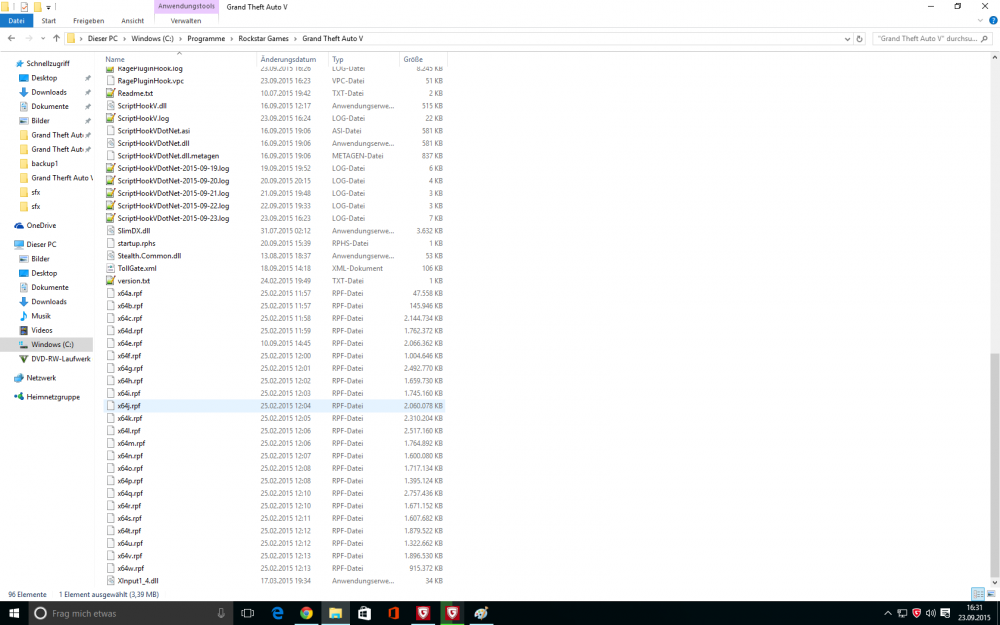Click search box for Grand Theft Auto V
Screen dimensions: 1000x625
932,39
